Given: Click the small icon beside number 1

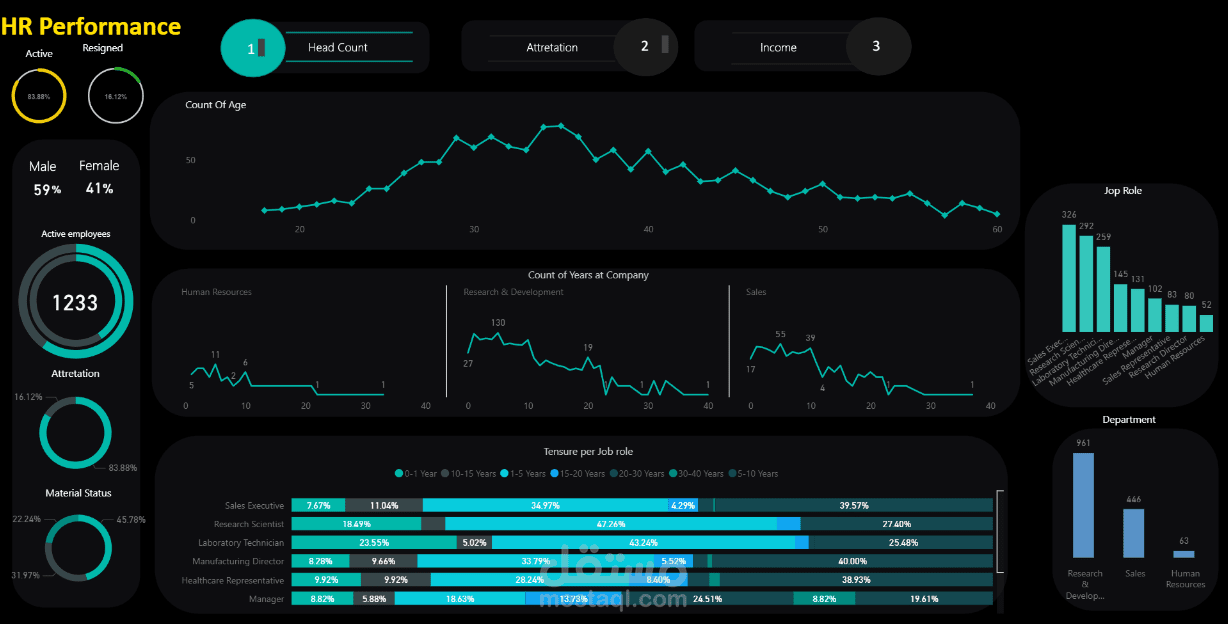Looking at the screenshot, I should tap(261, 47).
